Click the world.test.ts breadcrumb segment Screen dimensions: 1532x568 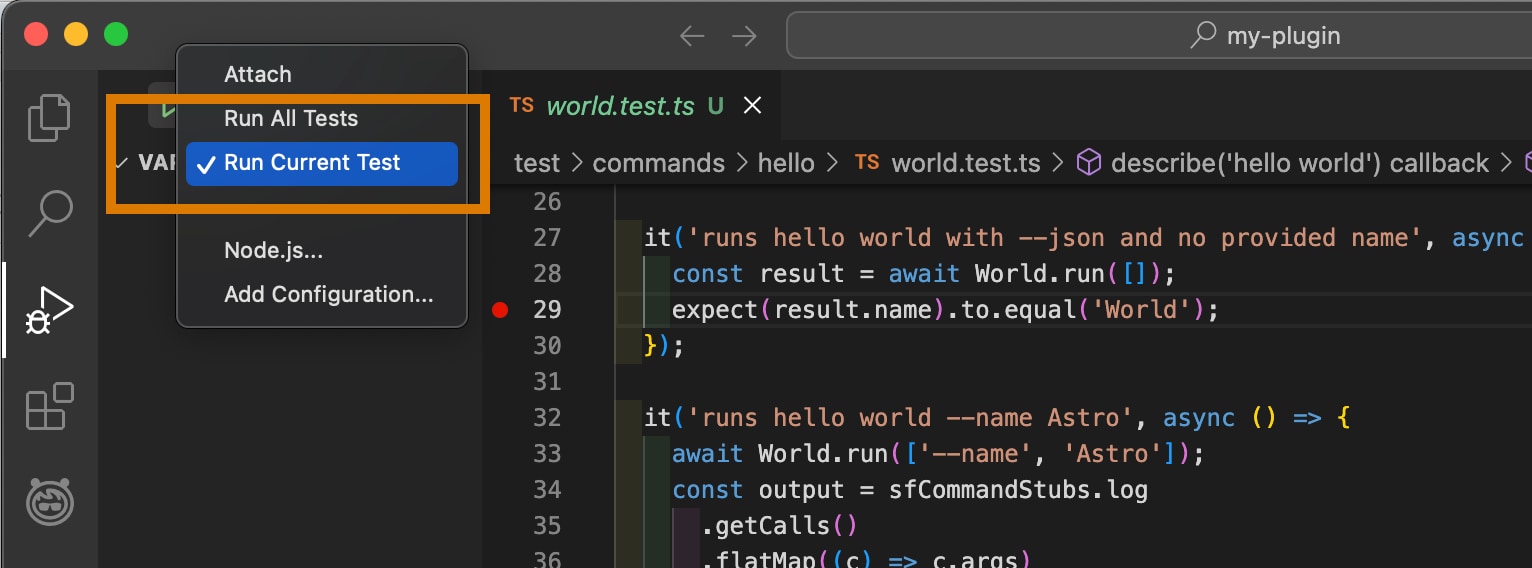948,163
